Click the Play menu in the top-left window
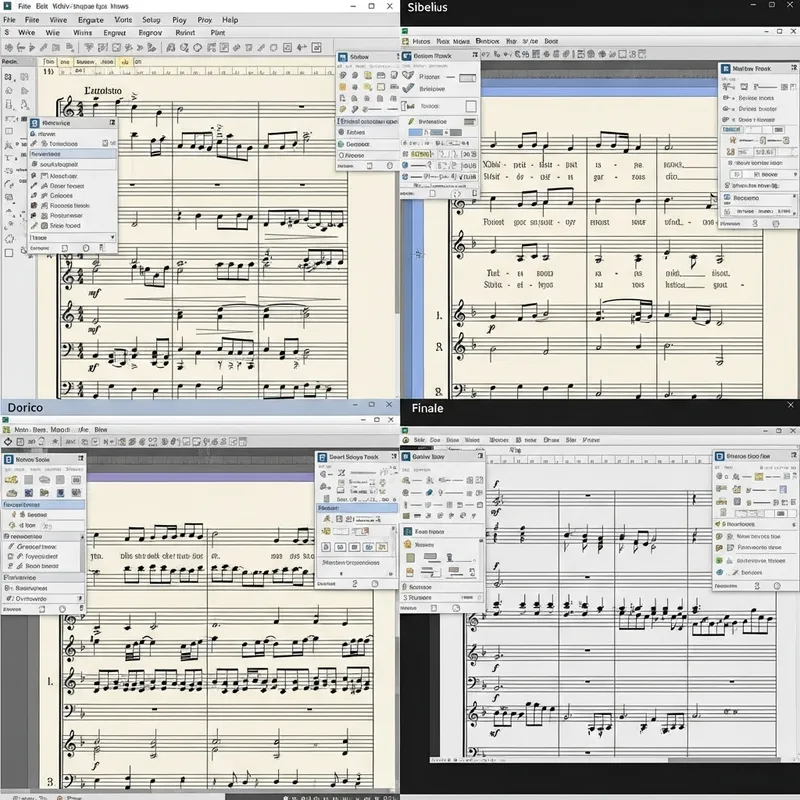The width and height of the screenshot is (800, 800). (178, 19)
